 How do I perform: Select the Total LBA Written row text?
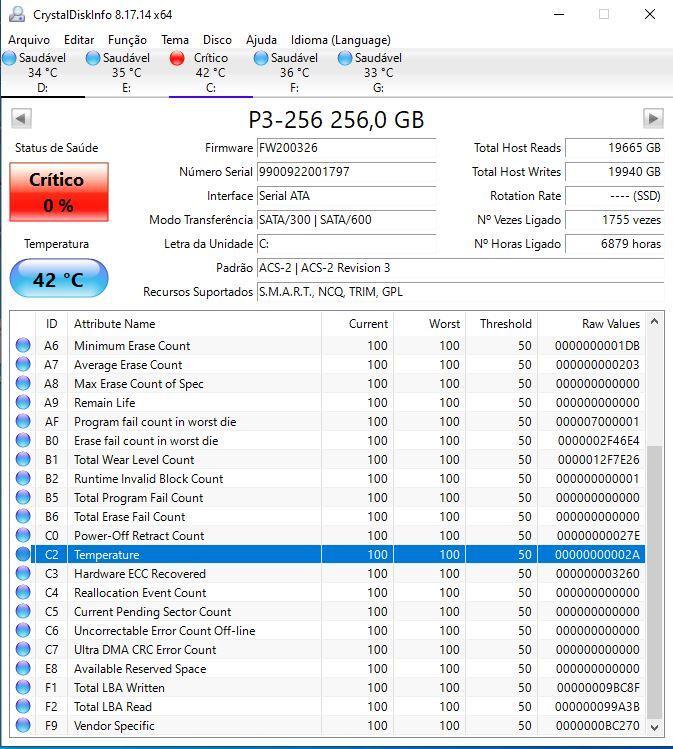[119, 688]
